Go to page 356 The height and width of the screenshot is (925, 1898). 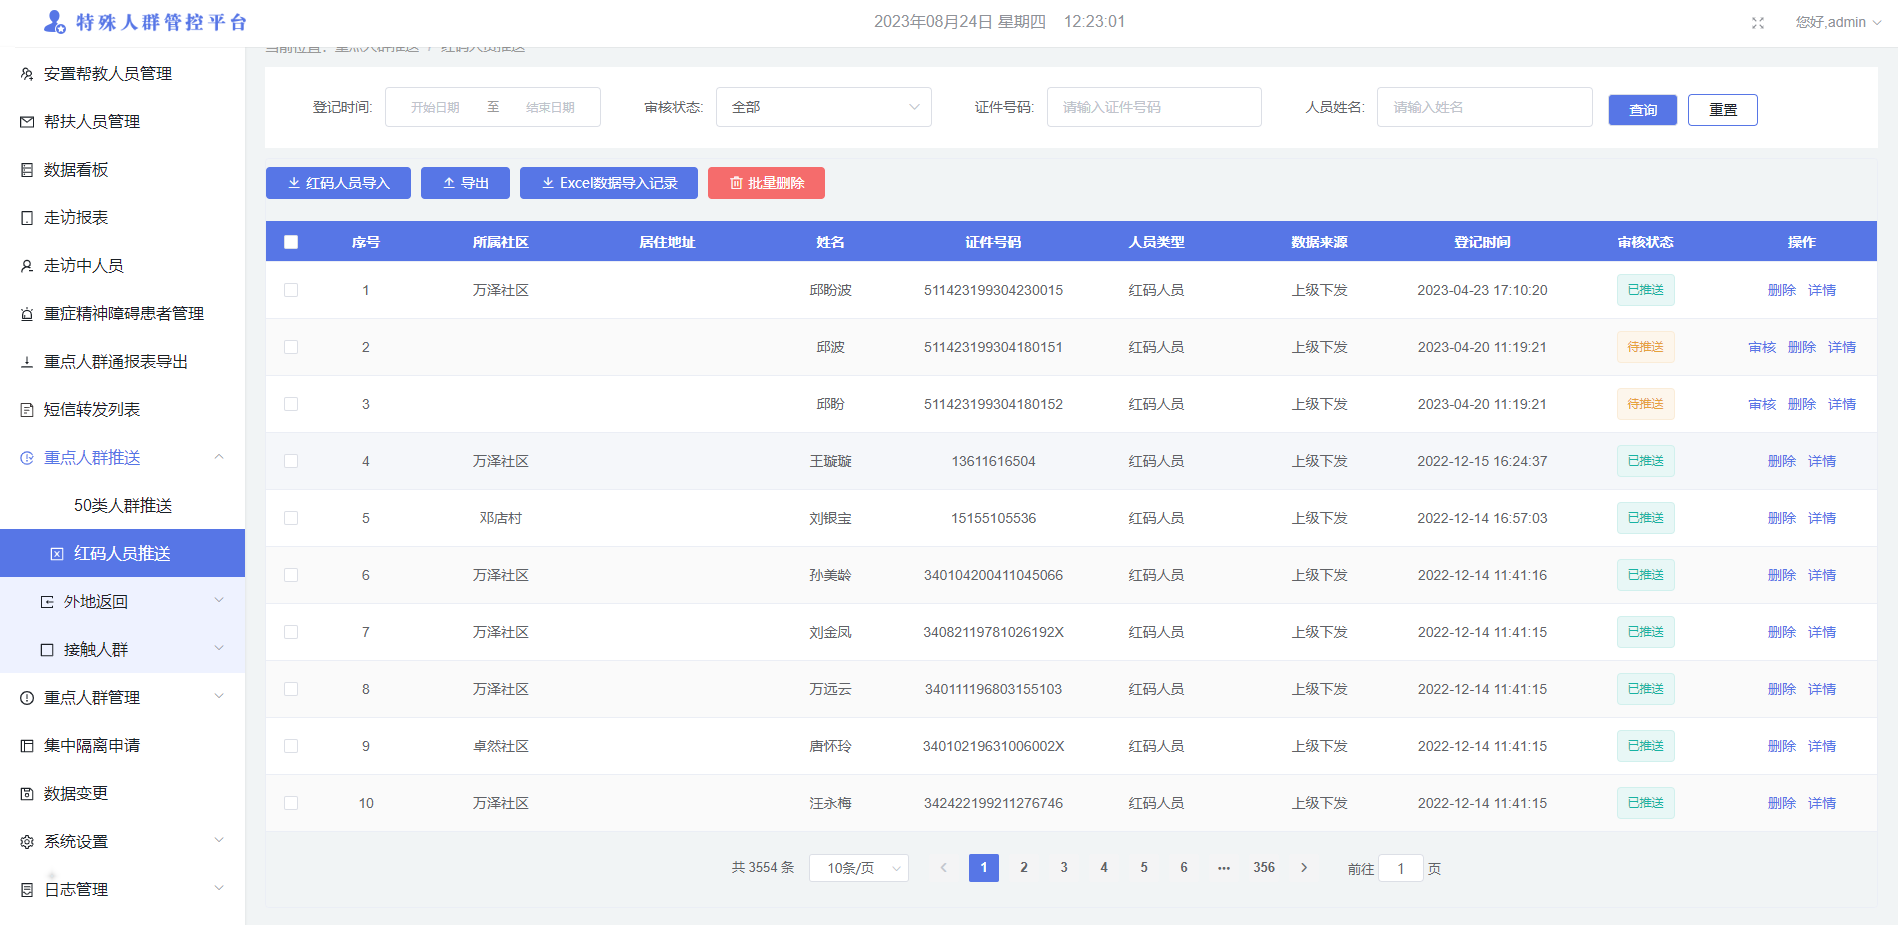1264,868
